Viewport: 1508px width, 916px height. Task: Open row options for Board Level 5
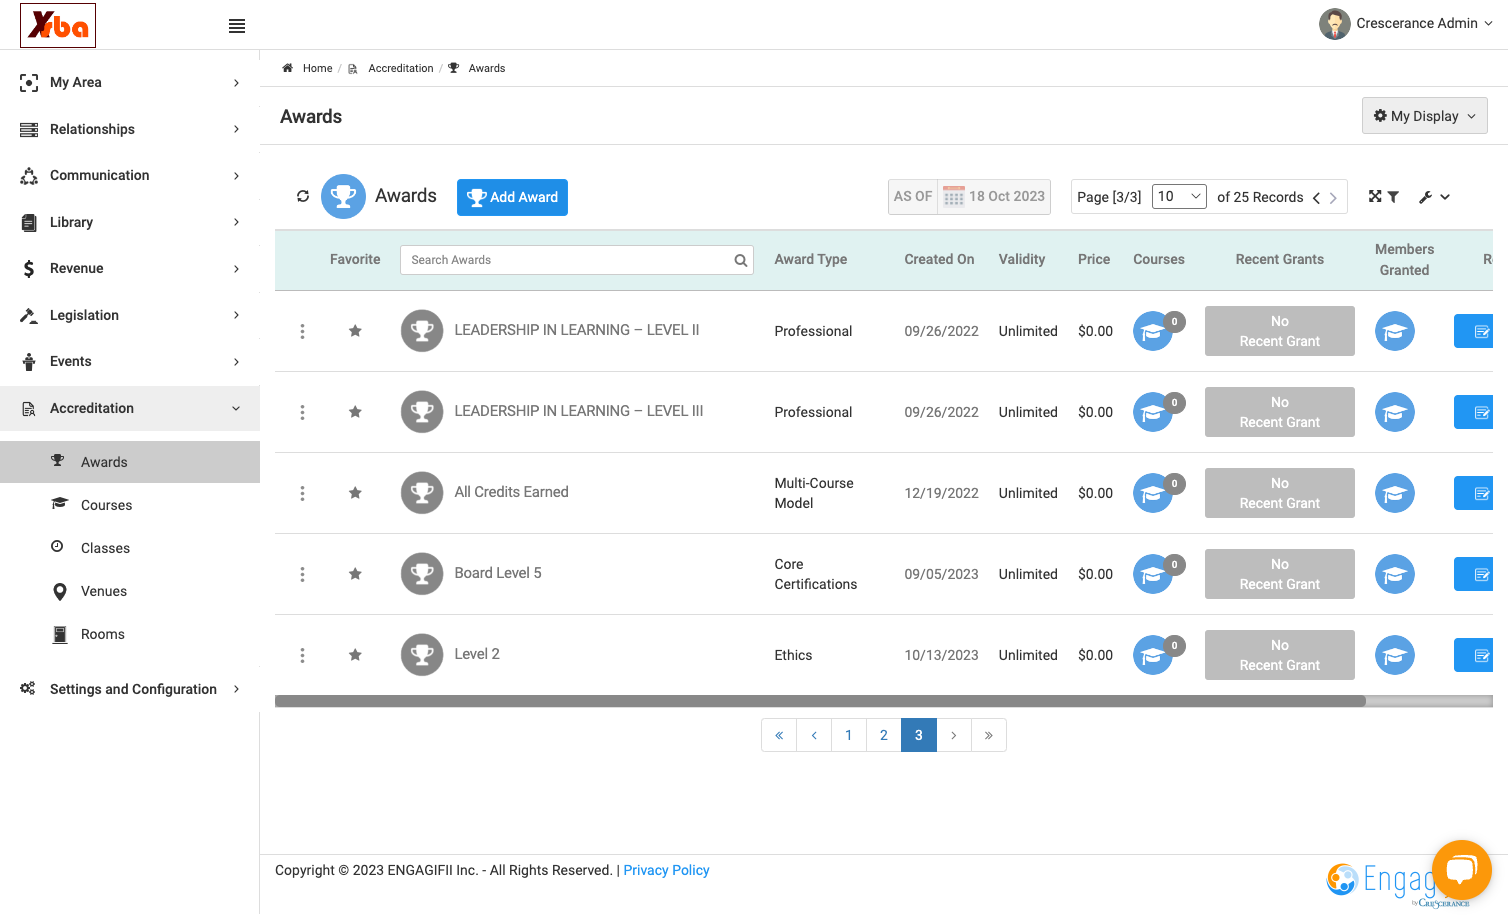pyautogui.click(x=302, y=574)
